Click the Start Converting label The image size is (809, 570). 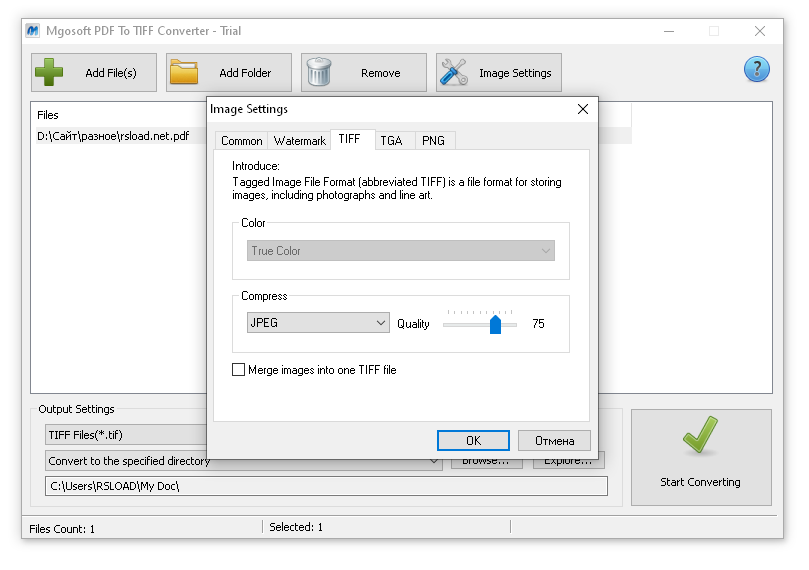point(700,482)
